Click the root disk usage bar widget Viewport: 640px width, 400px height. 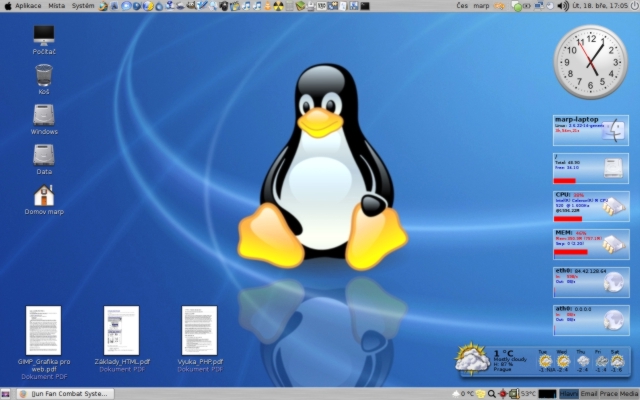coord(591,168)
